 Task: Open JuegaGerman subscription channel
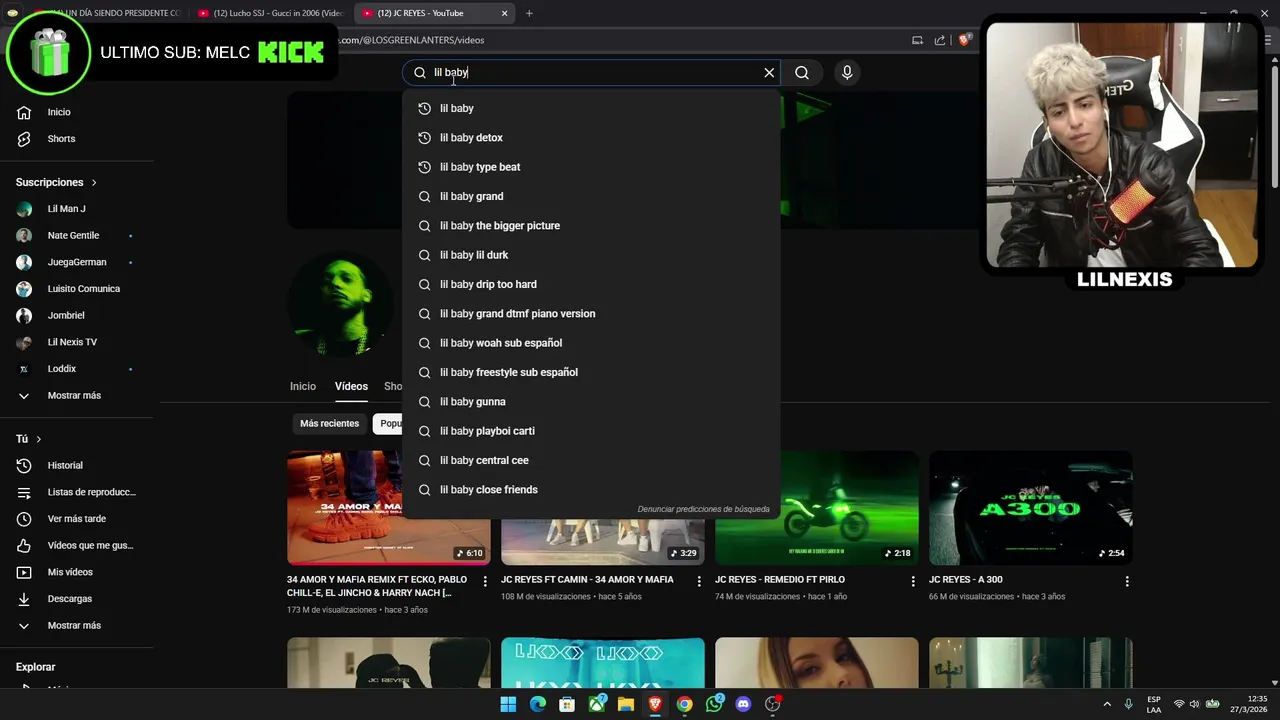(x=77, y=262)
